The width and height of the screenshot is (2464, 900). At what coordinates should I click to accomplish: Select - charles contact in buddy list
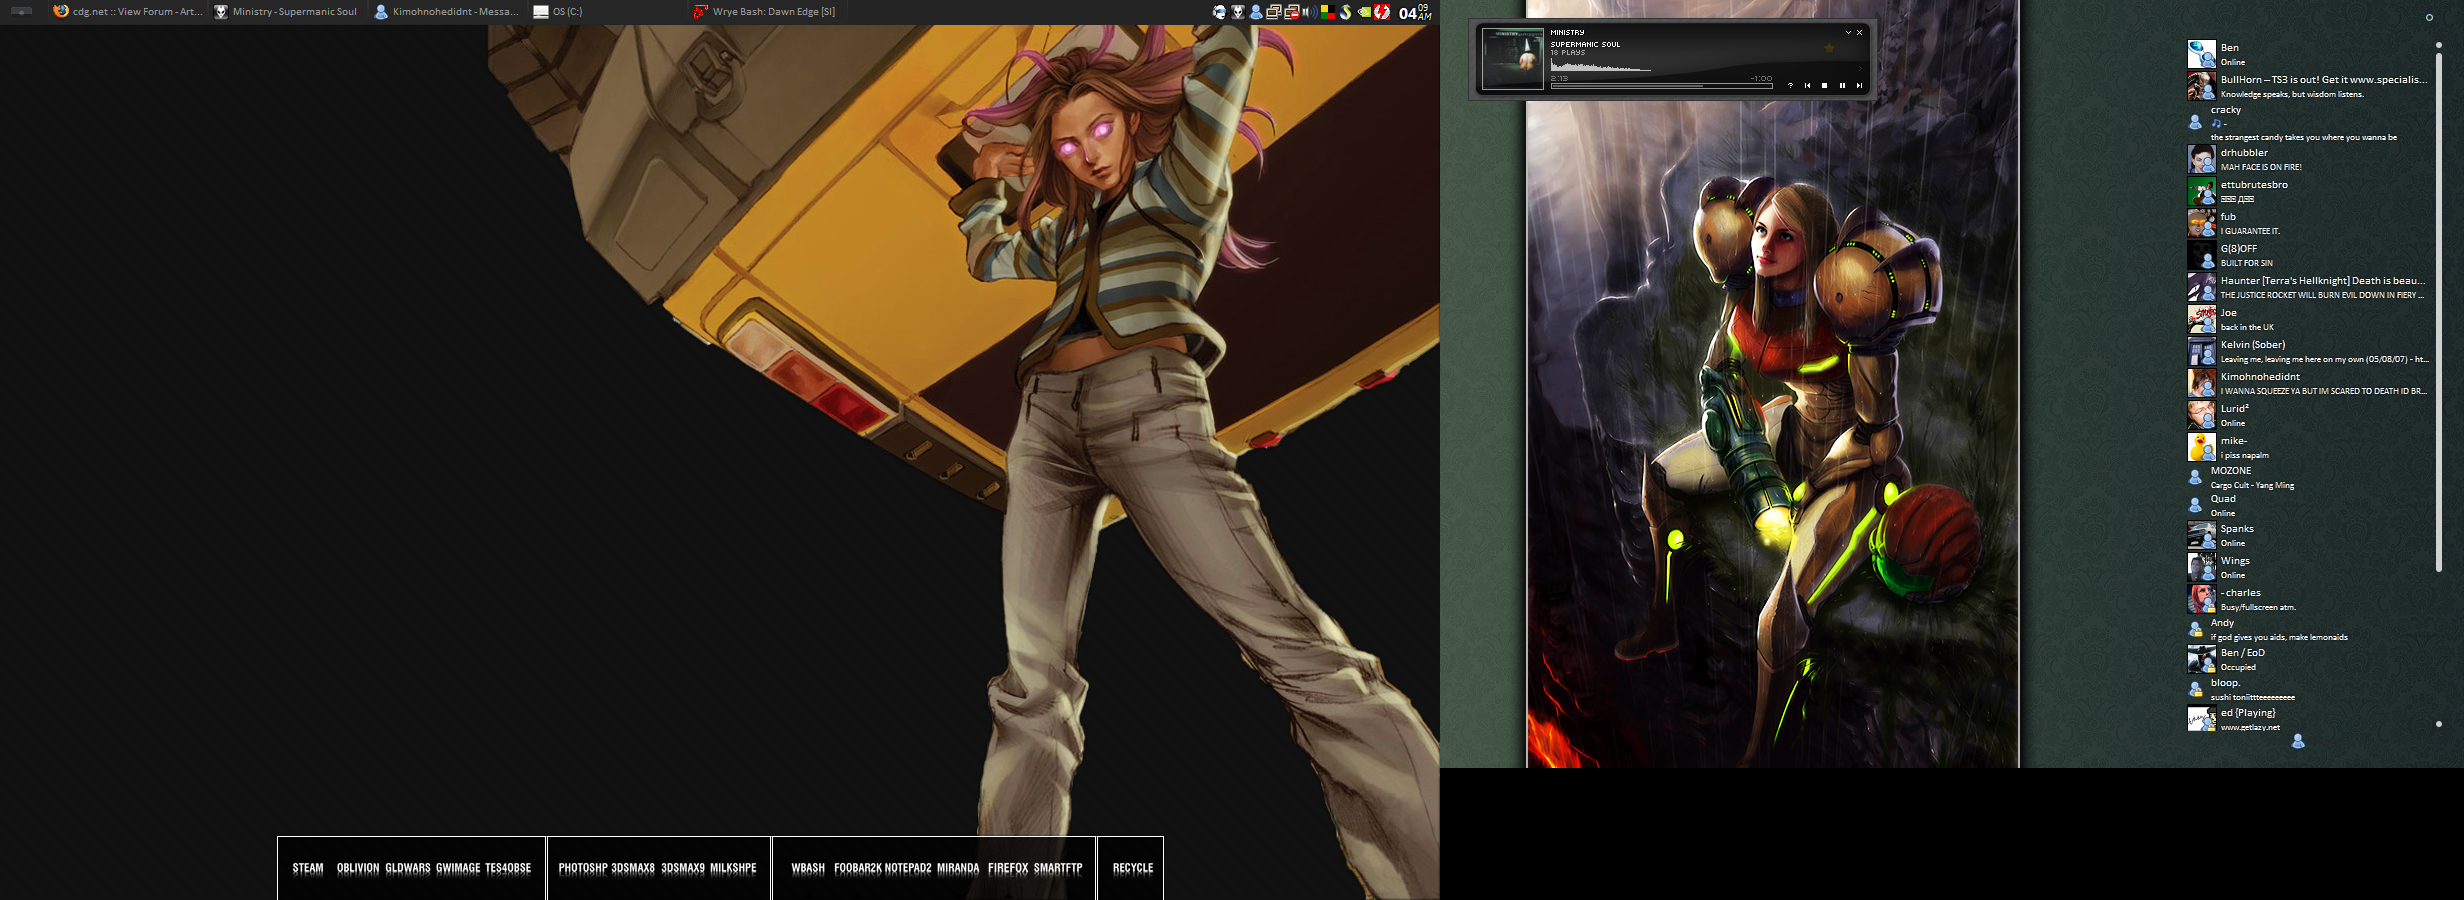(x=2308, y=599)
